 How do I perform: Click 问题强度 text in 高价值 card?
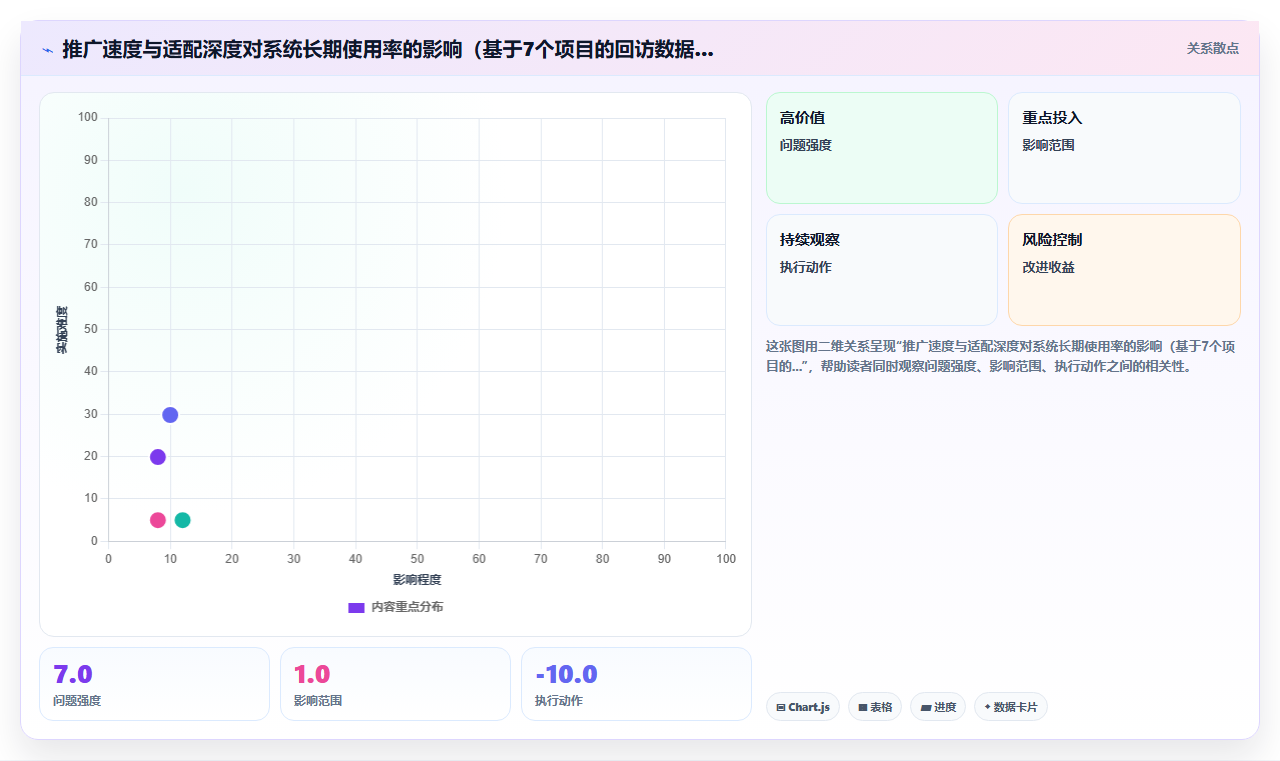point(806,145)
